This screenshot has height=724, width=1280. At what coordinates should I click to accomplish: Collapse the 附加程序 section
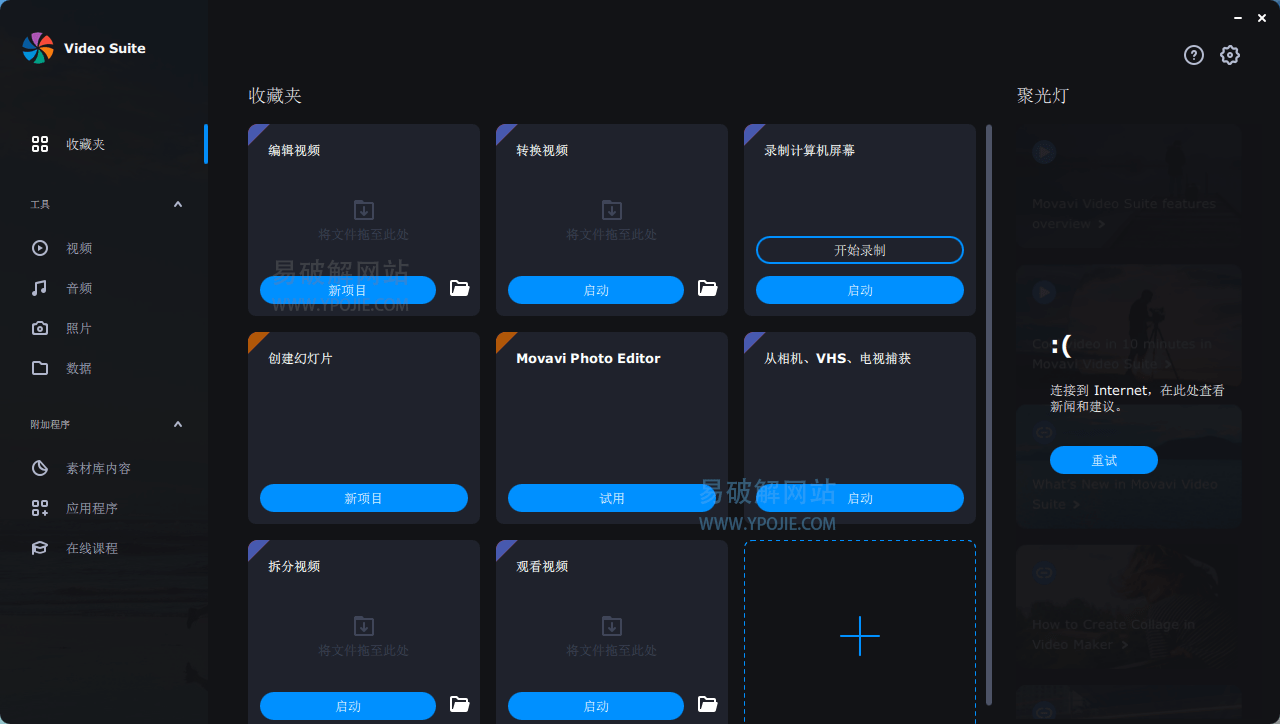[177, 424]
